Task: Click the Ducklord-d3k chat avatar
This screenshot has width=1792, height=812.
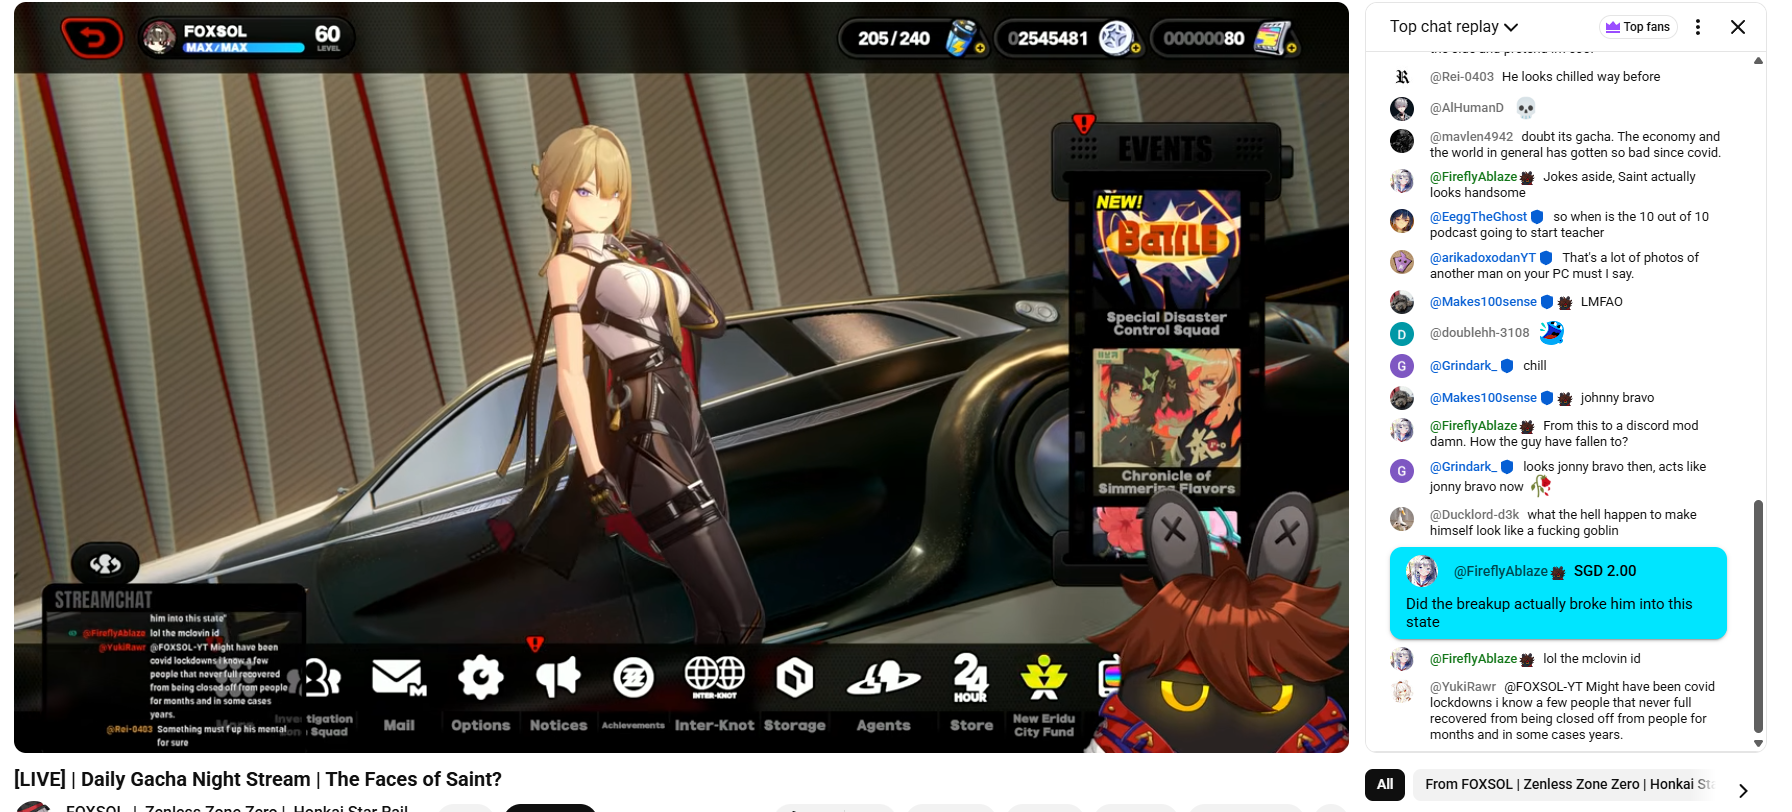Action: pos(1402,519)
